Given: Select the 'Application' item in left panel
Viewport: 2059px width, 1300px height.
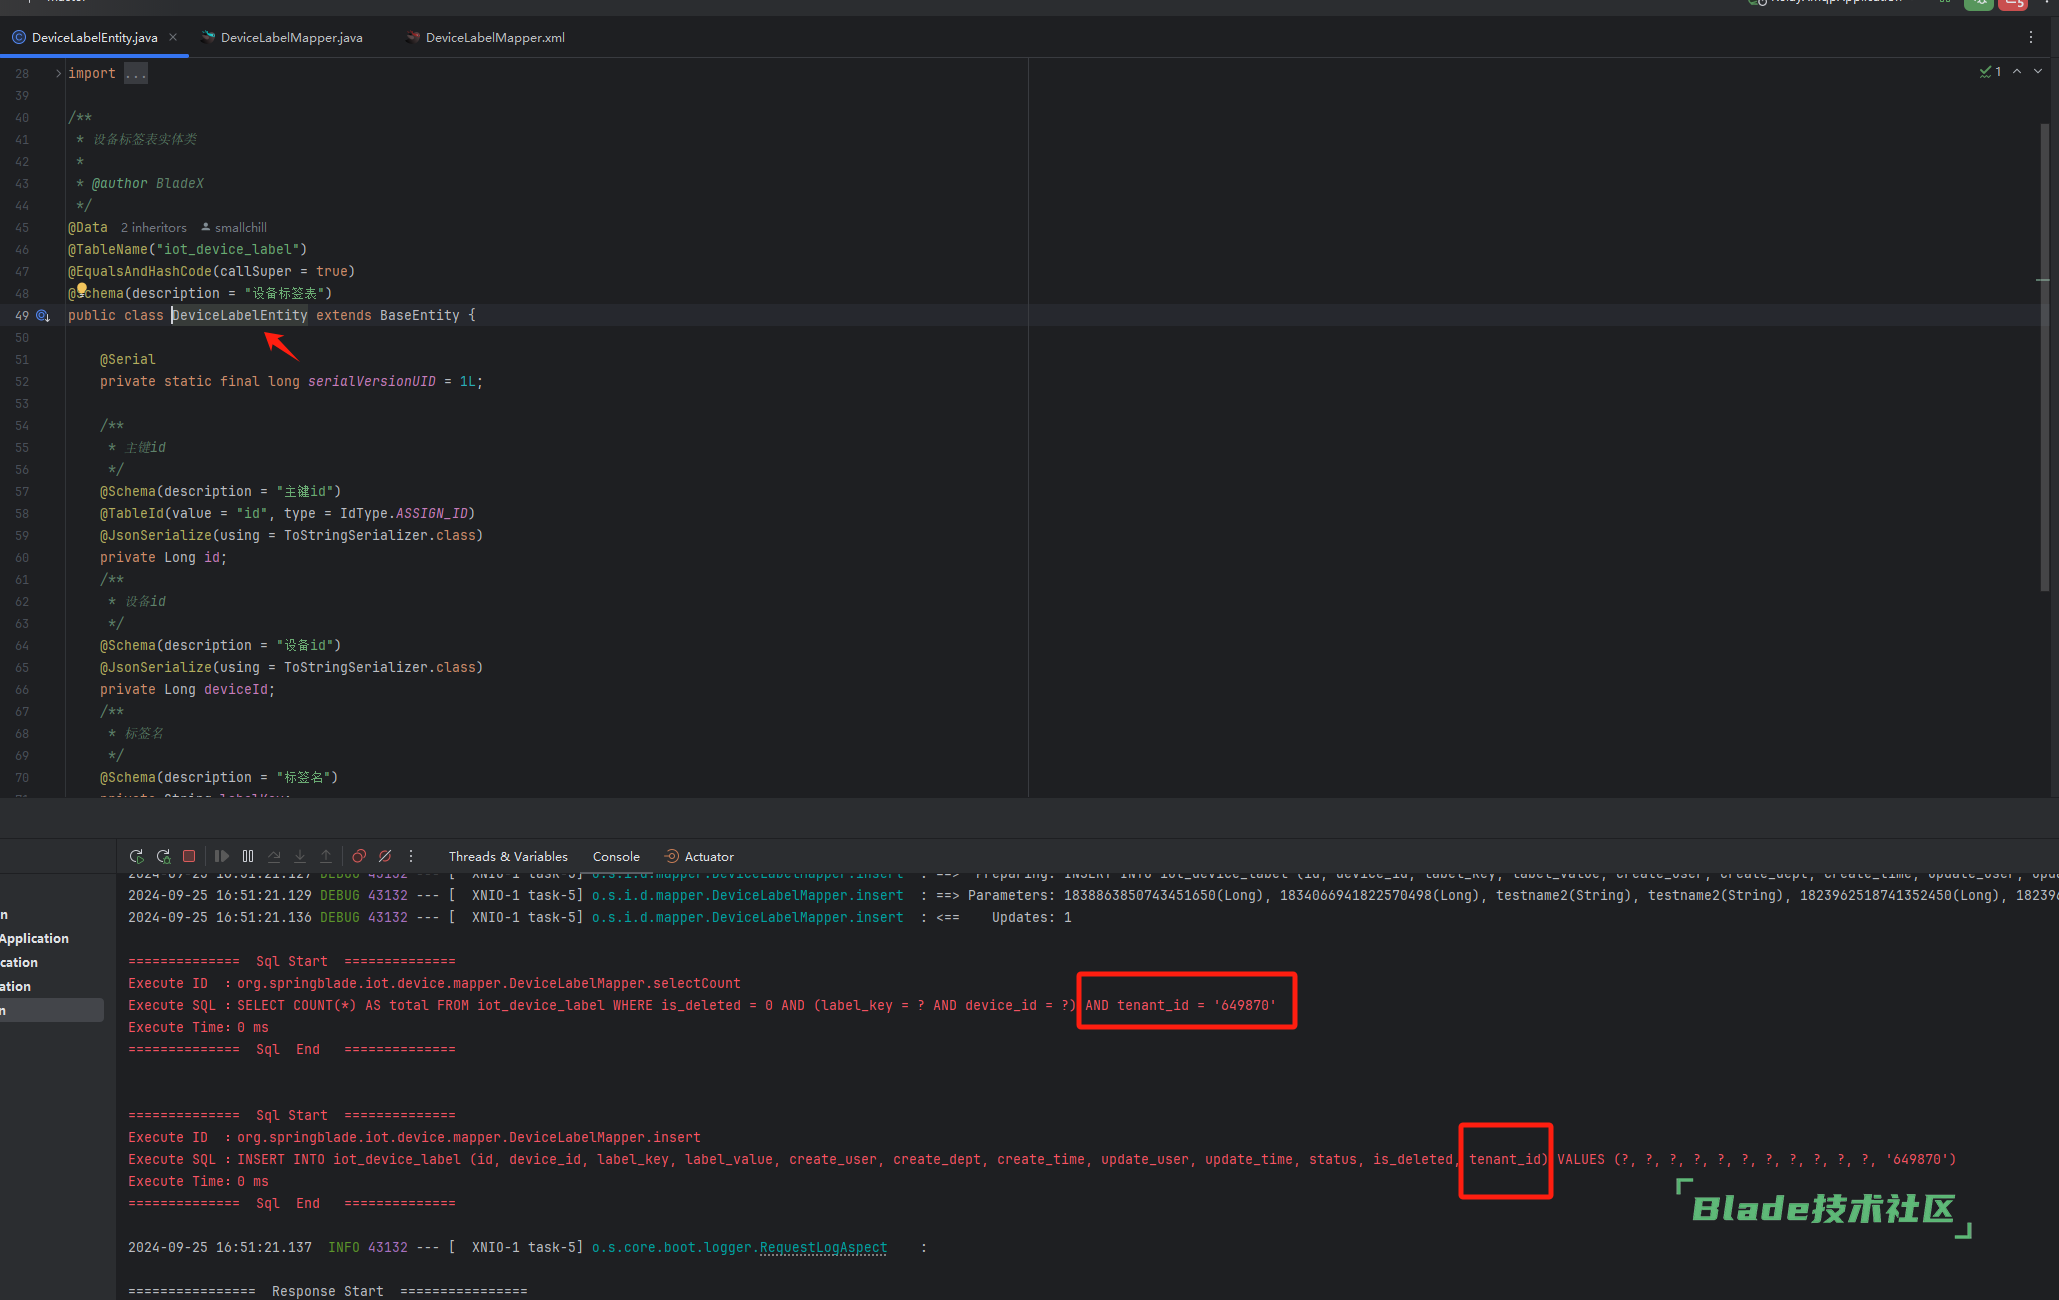Looking at the screenshot, I should pyautogui.click(x=34, y=938).
